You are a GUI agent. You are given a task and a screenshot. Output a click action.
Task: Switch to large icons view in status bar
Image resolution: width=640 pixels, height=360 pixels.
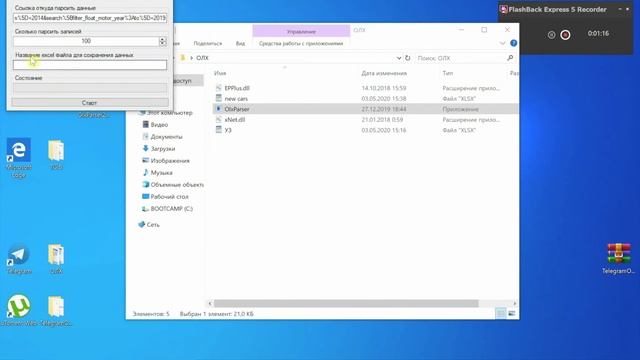point(511,313)
